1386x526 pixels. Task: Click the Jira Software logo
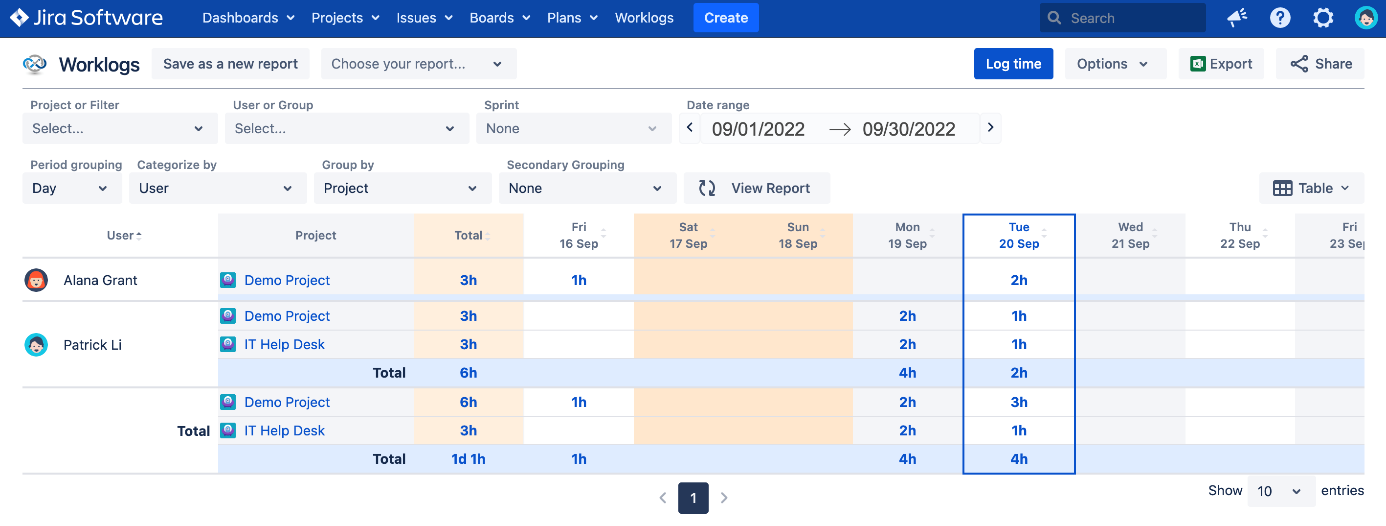tap(86, 18)
